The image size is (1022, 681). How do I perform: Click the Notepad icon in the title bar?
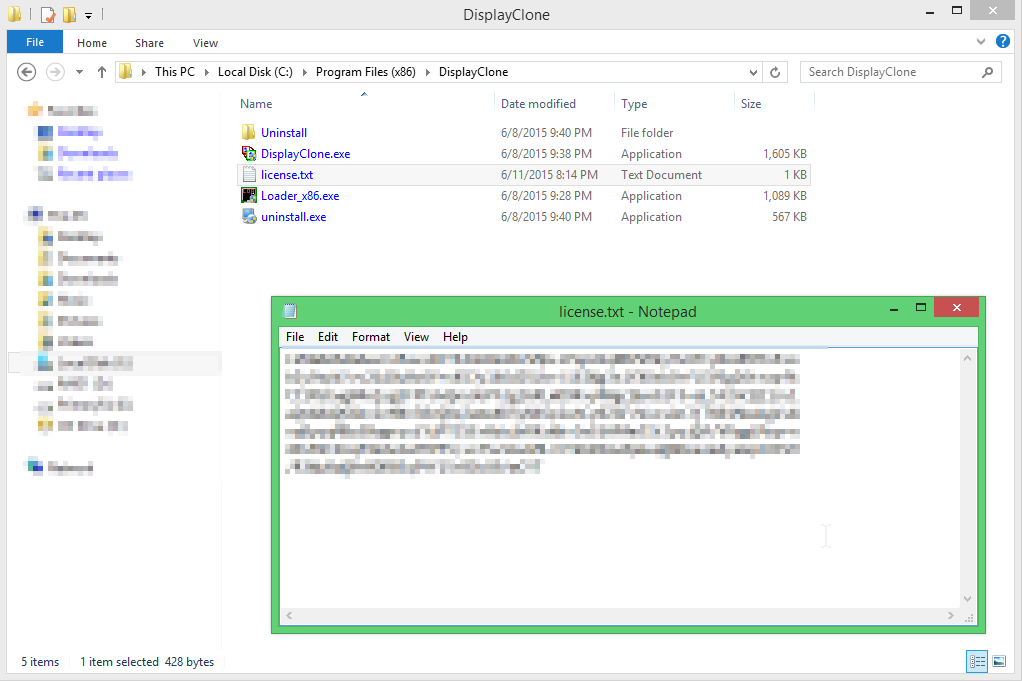click(x=290, y=311)
